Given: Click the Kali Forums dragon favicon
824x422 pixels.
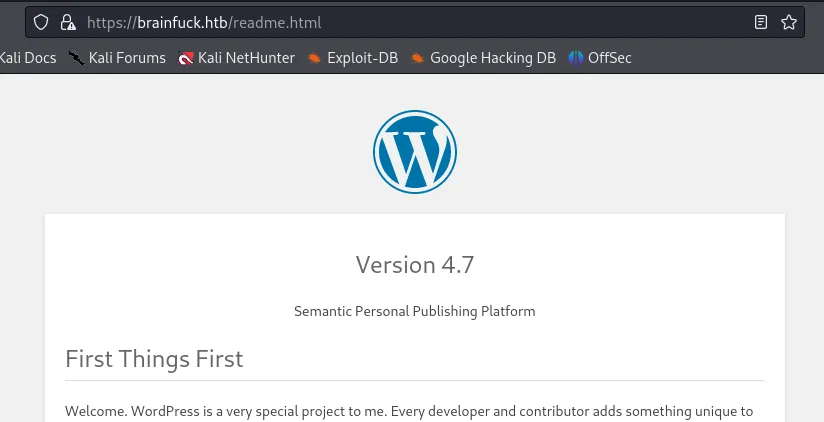Looking at the screenshot, I should 77,58.
